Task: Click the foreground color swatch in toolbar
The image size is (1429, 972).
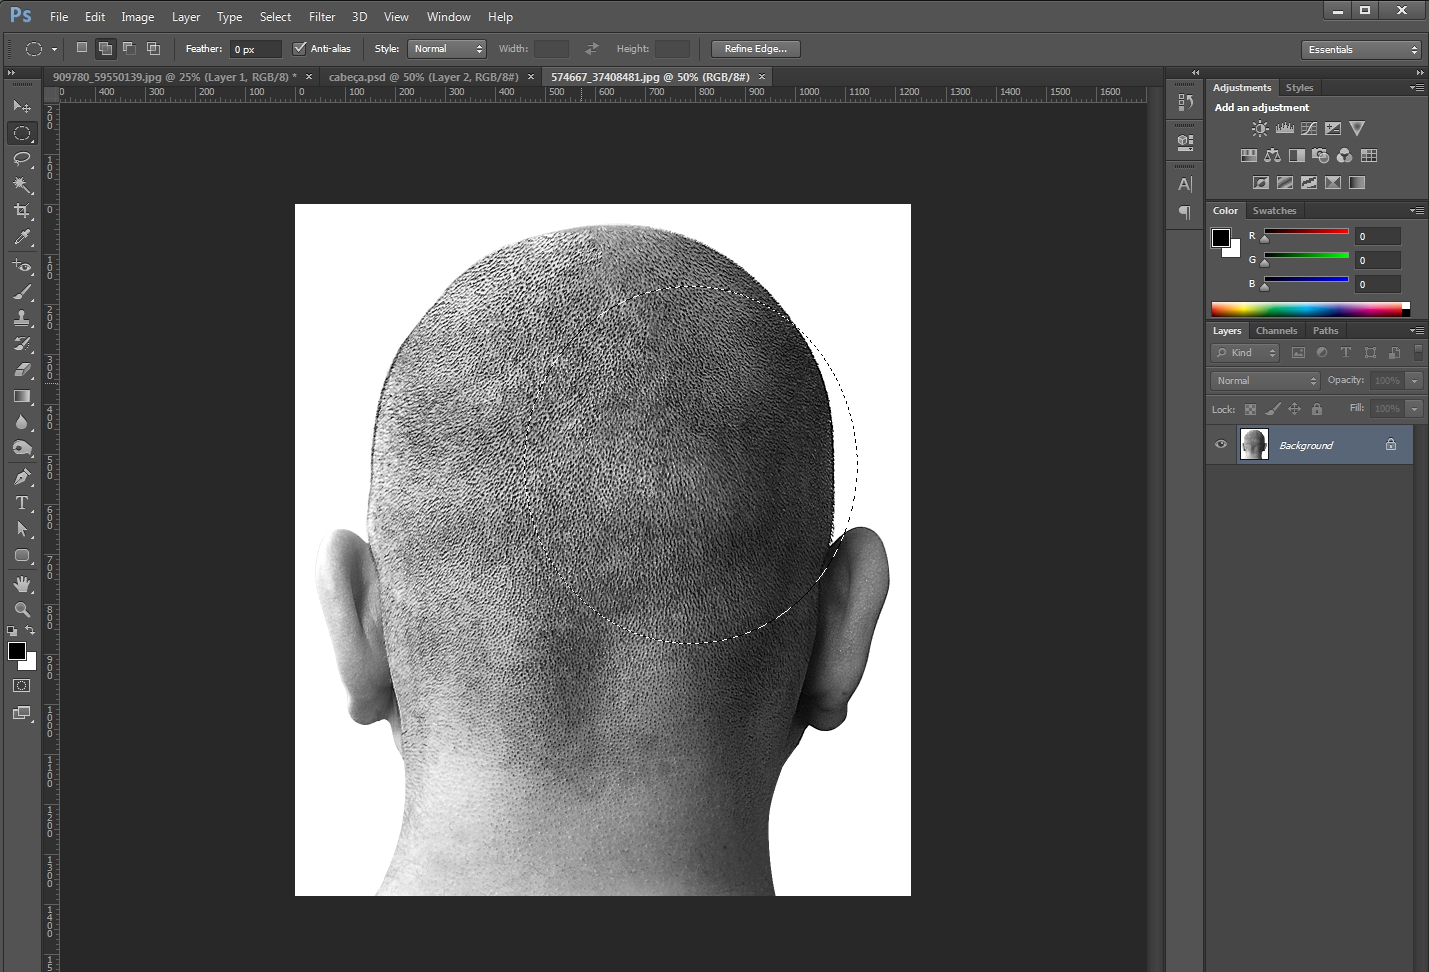Action: (16, 651)
